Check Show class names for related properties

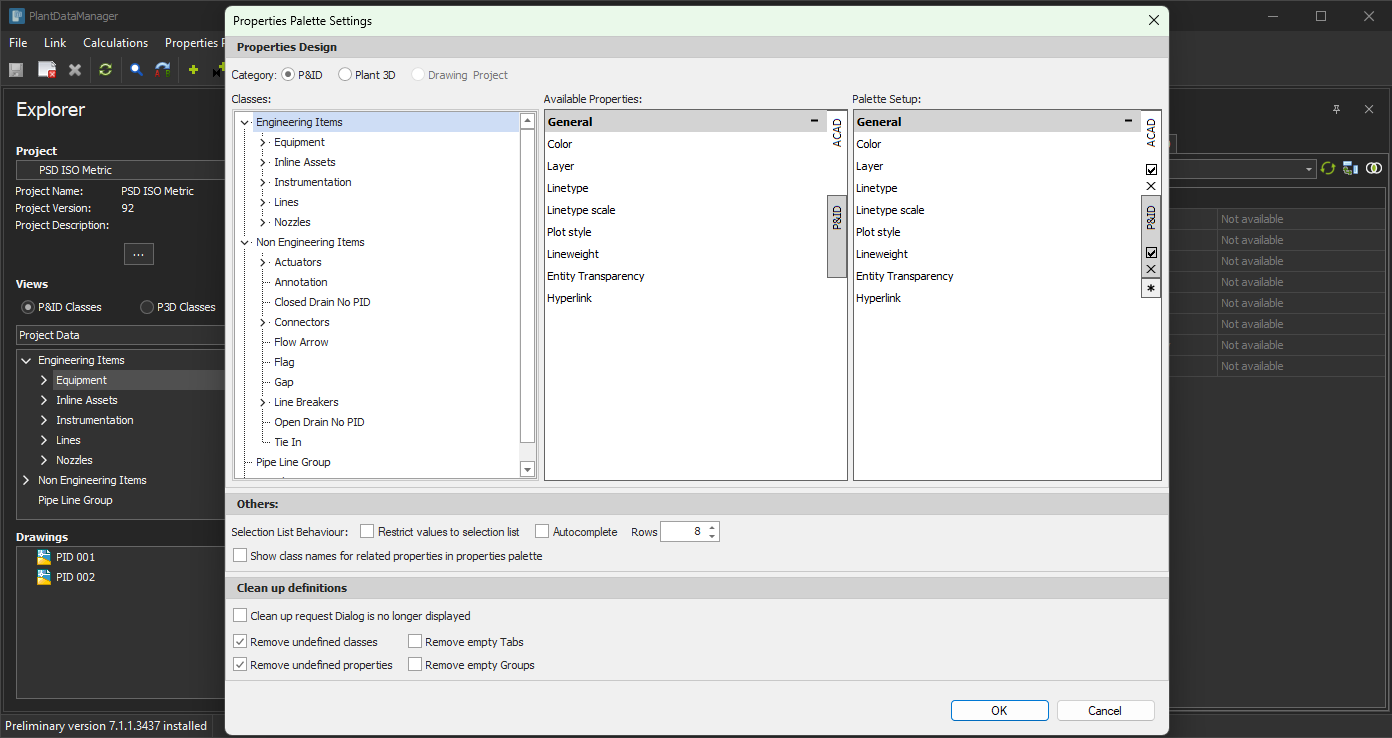point(240,555)
